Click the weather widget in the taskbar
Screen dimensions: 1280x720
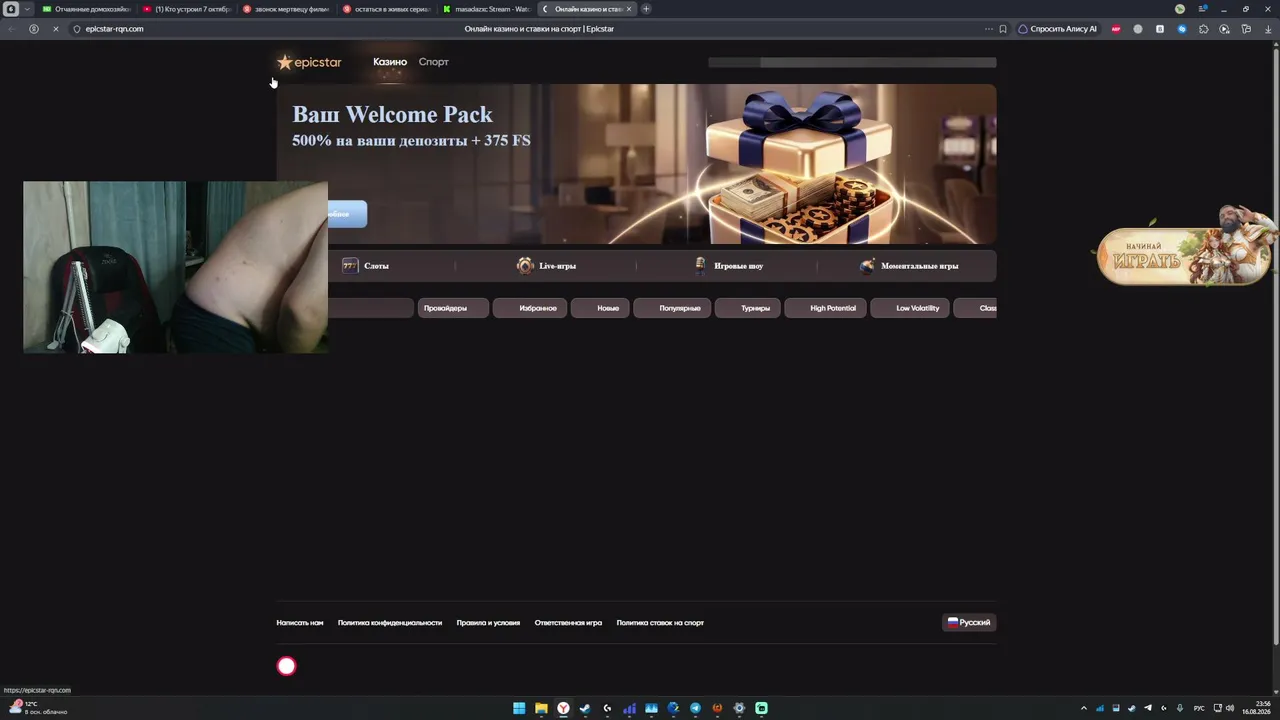click(38, 708)
